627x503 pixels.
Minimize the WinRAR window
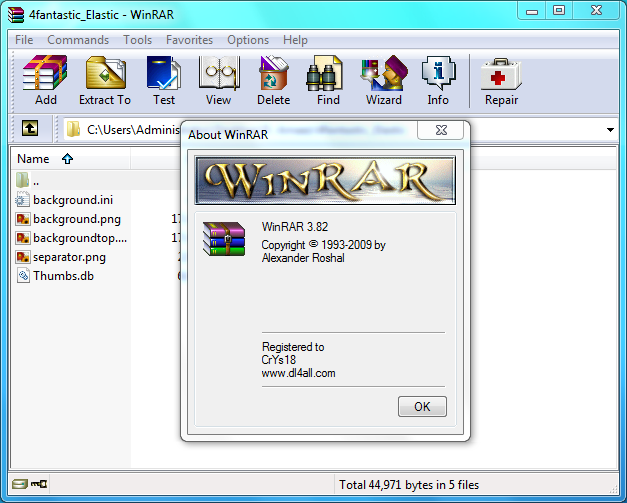tap(531, 10)
